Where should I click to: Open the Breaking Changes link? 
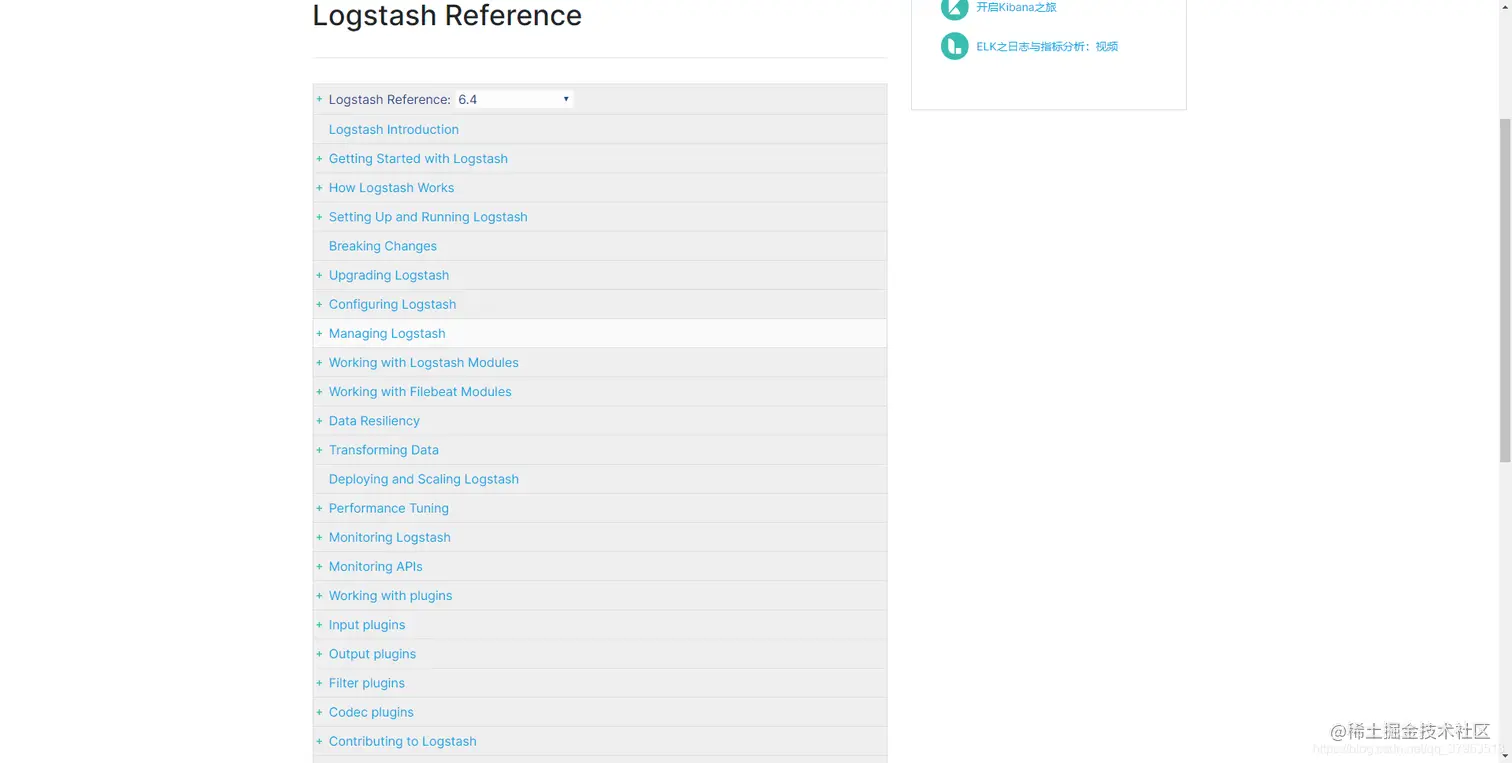(x=383, y=245)
